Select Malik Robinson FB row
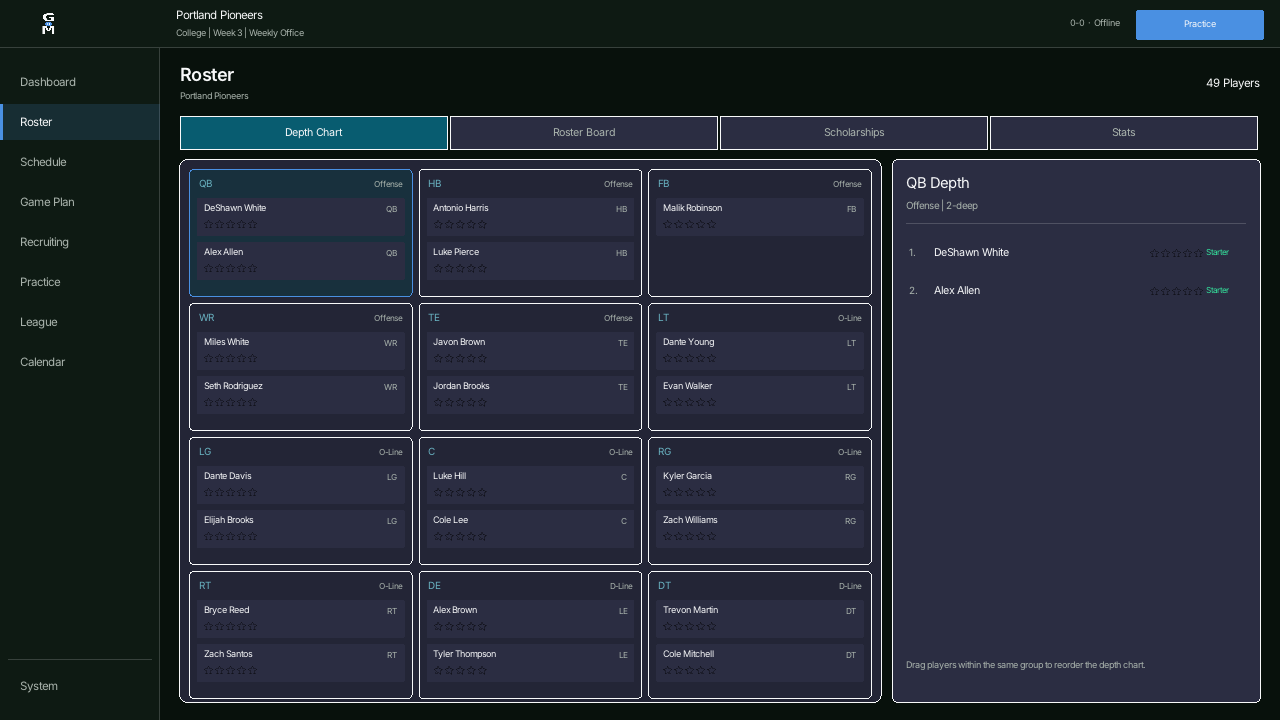Viewport: 1280px width, 720px height. click(760, 217)
